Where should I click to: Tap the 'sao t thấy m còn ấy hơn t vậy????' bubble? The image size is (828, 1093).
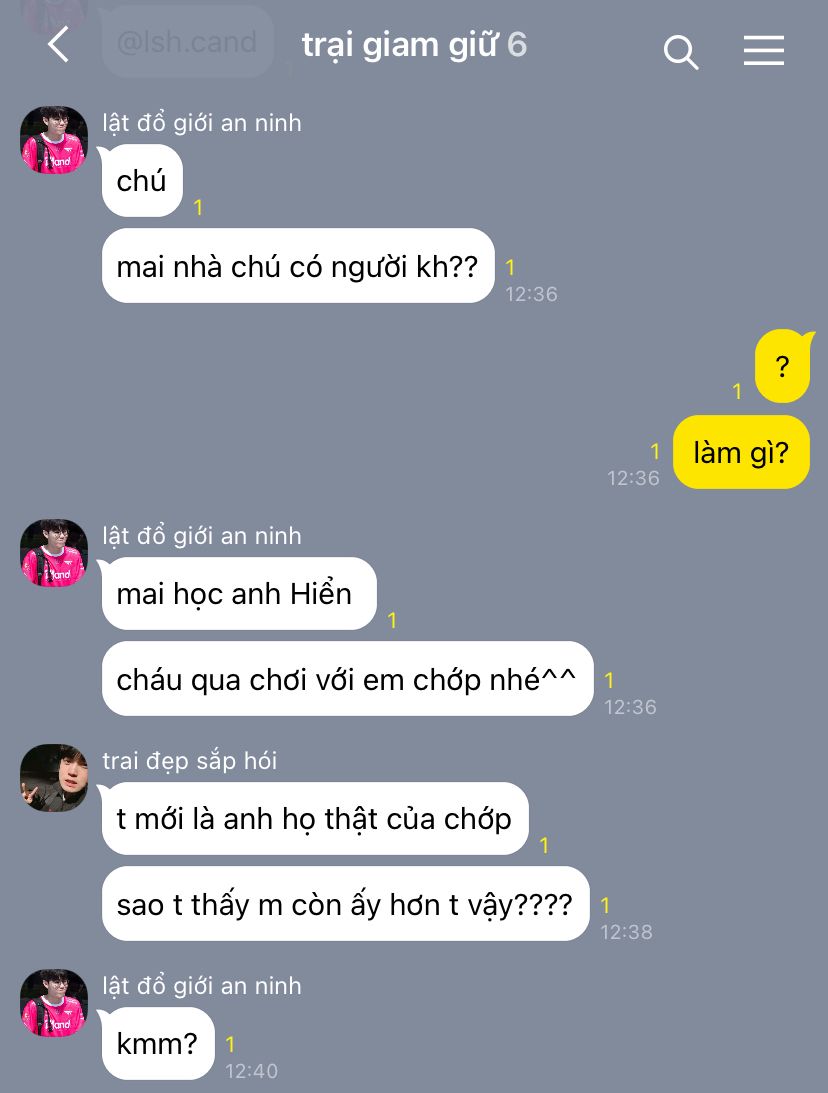[x=346, y=904]
